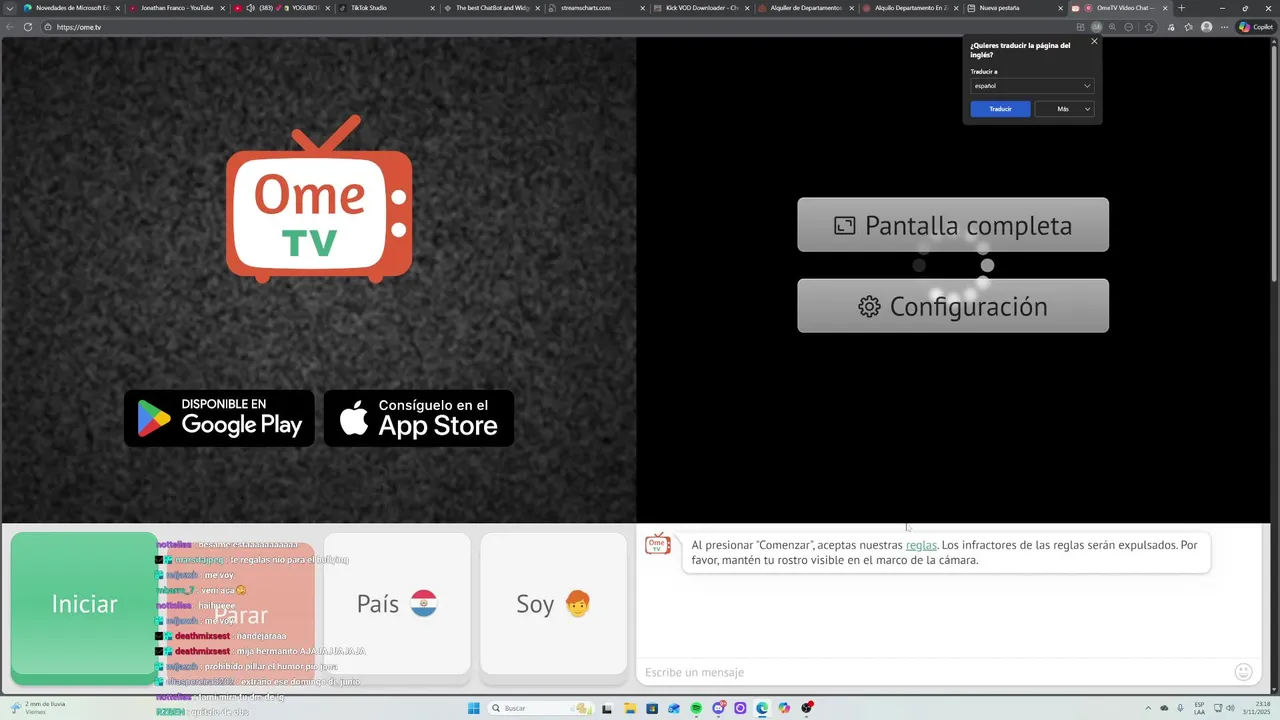This screenshot has width=1280, height=720.
Task: Open the browser Settings and more menu
Action: [1224, 27]
